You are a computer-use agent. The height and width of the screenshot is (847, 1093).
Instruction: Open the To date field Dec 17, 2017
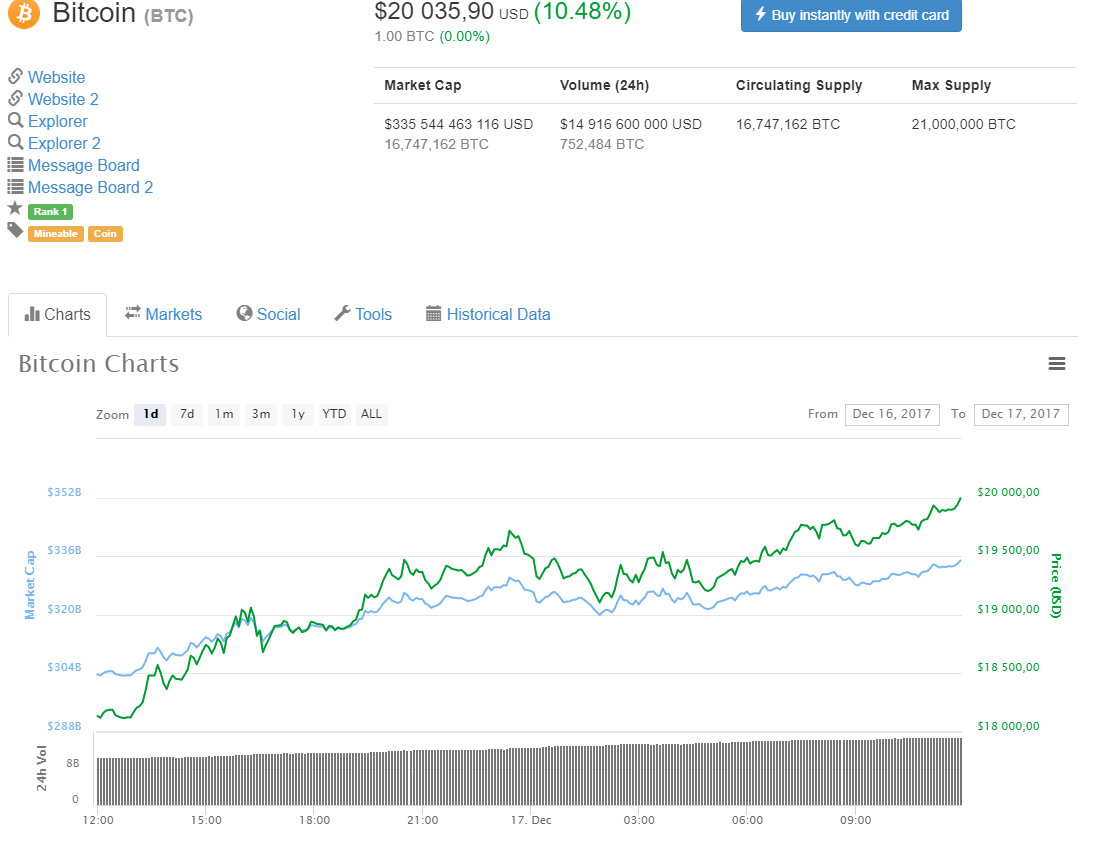(x=1020, y=414)
